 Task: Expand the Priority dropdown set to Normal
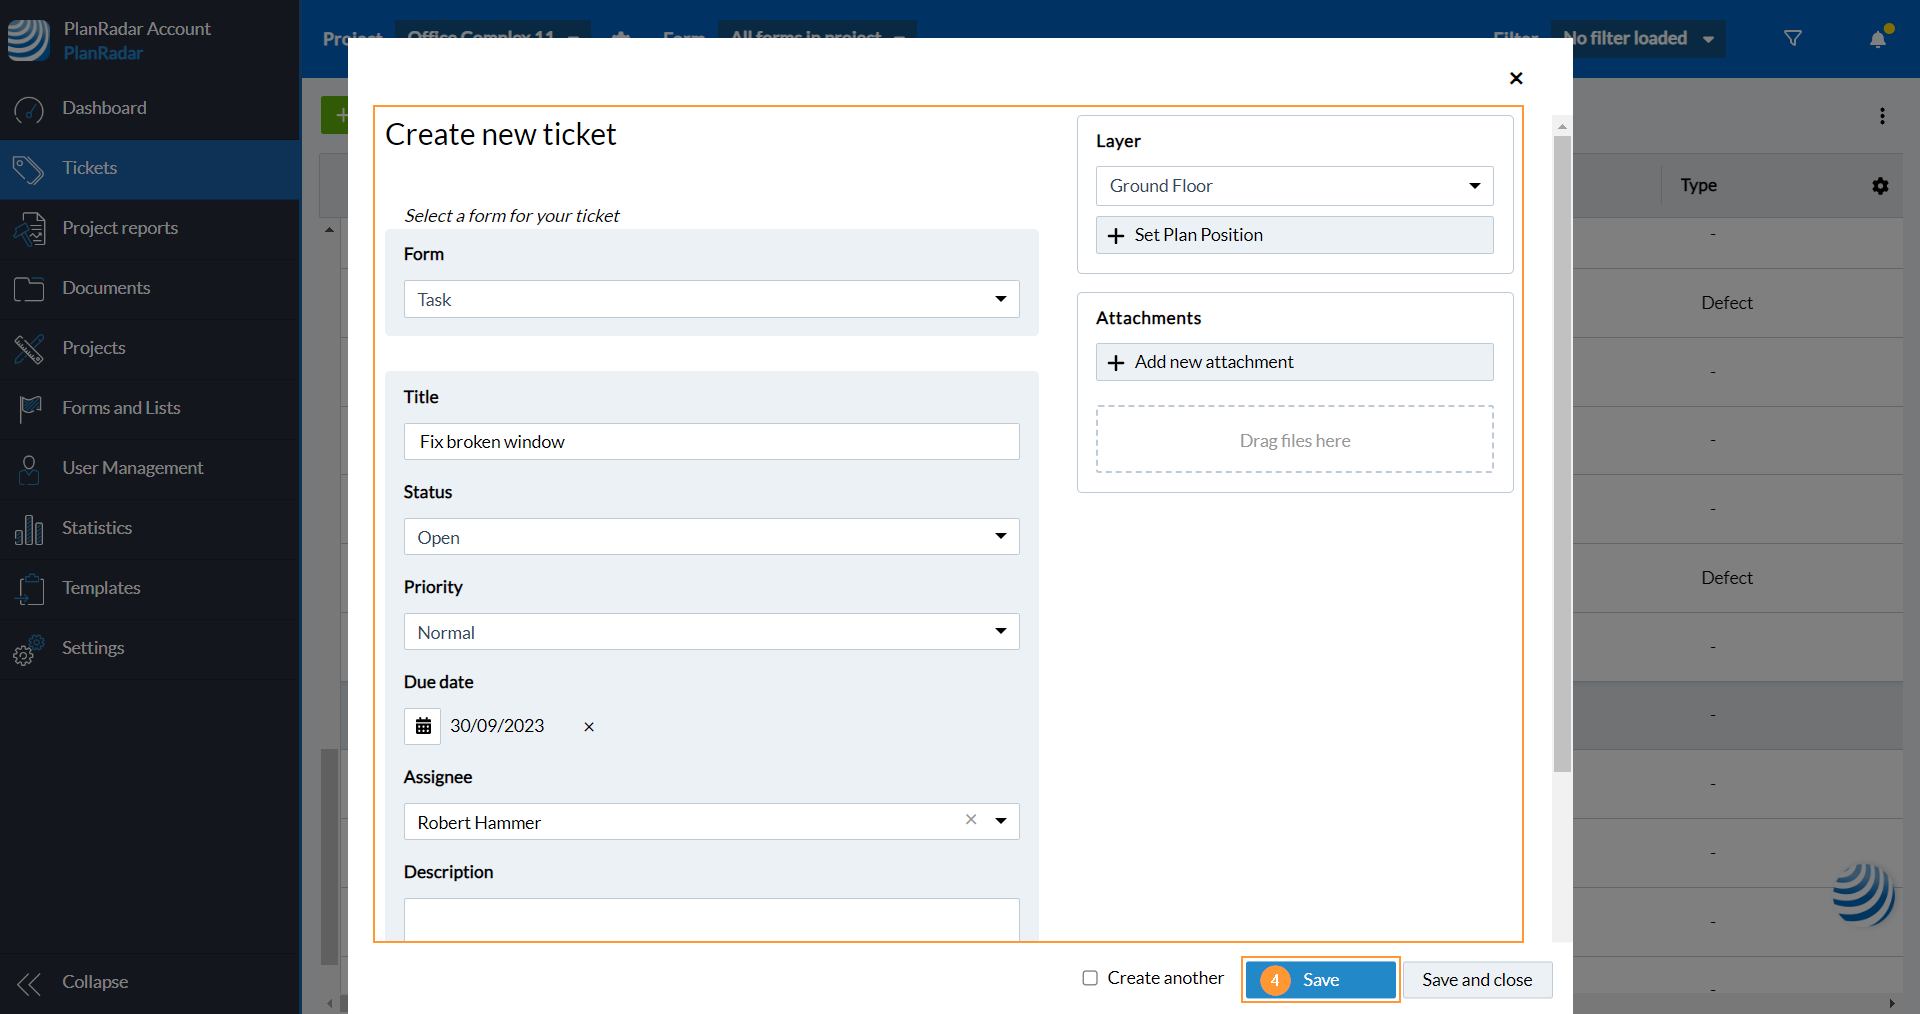point(711,632)
